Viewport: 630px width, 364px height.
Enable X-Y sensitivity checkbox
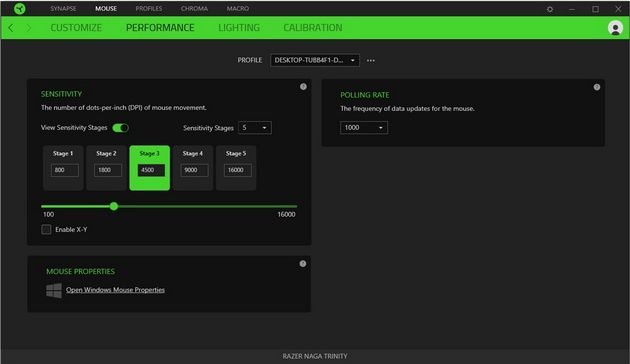(46, 229)
